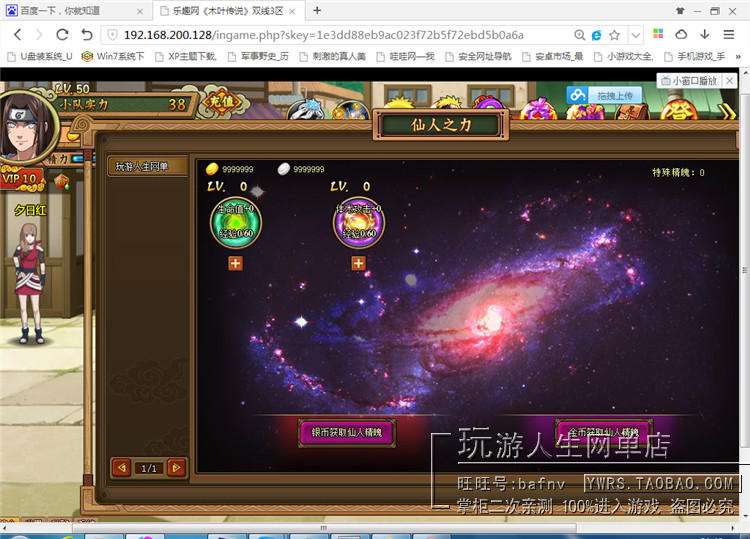Viewport: 750px width, 539px height.
Task: Close the 百度一下 tab
Action: (140, 11)
